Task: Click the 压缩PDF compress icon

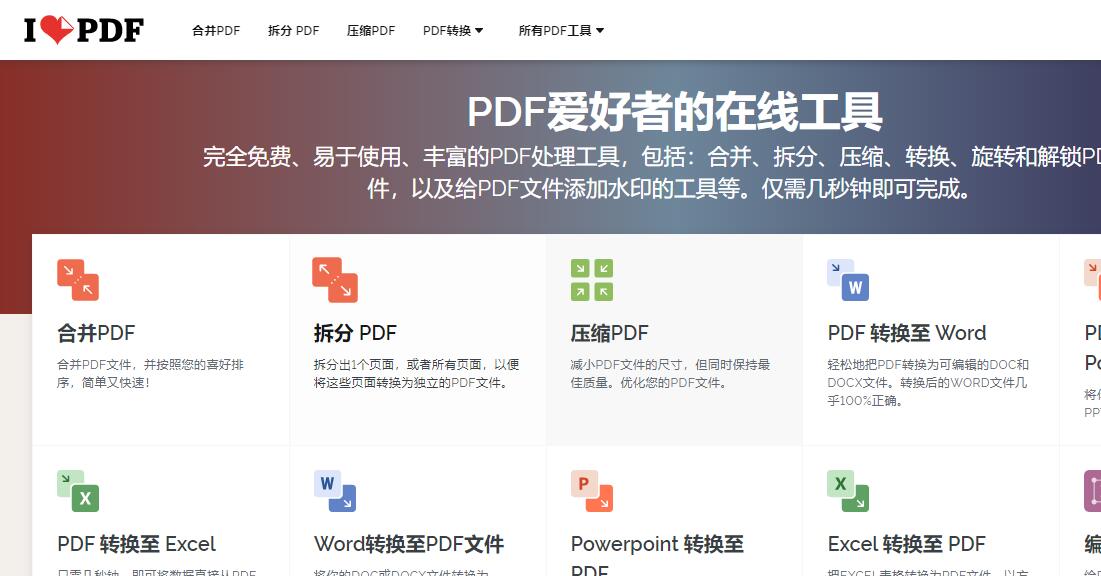Action: coord(592,280)
